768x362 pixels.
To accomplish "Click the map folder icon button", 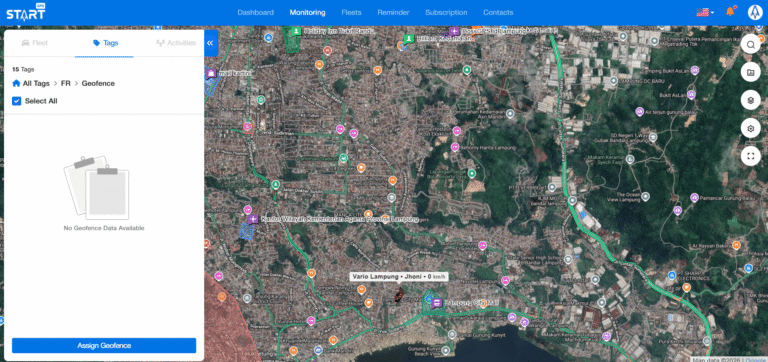I will click(x=750, y=73).
